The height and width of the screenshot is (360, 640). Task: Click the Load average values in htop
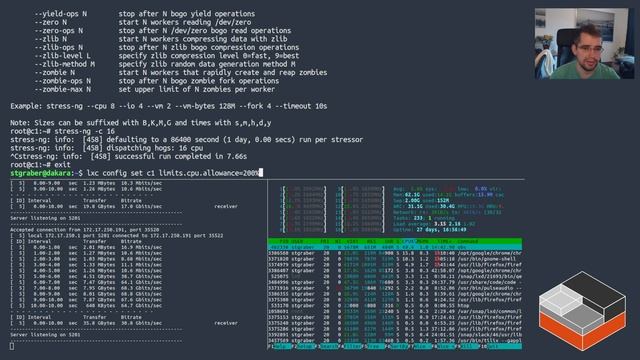[455, 224]
